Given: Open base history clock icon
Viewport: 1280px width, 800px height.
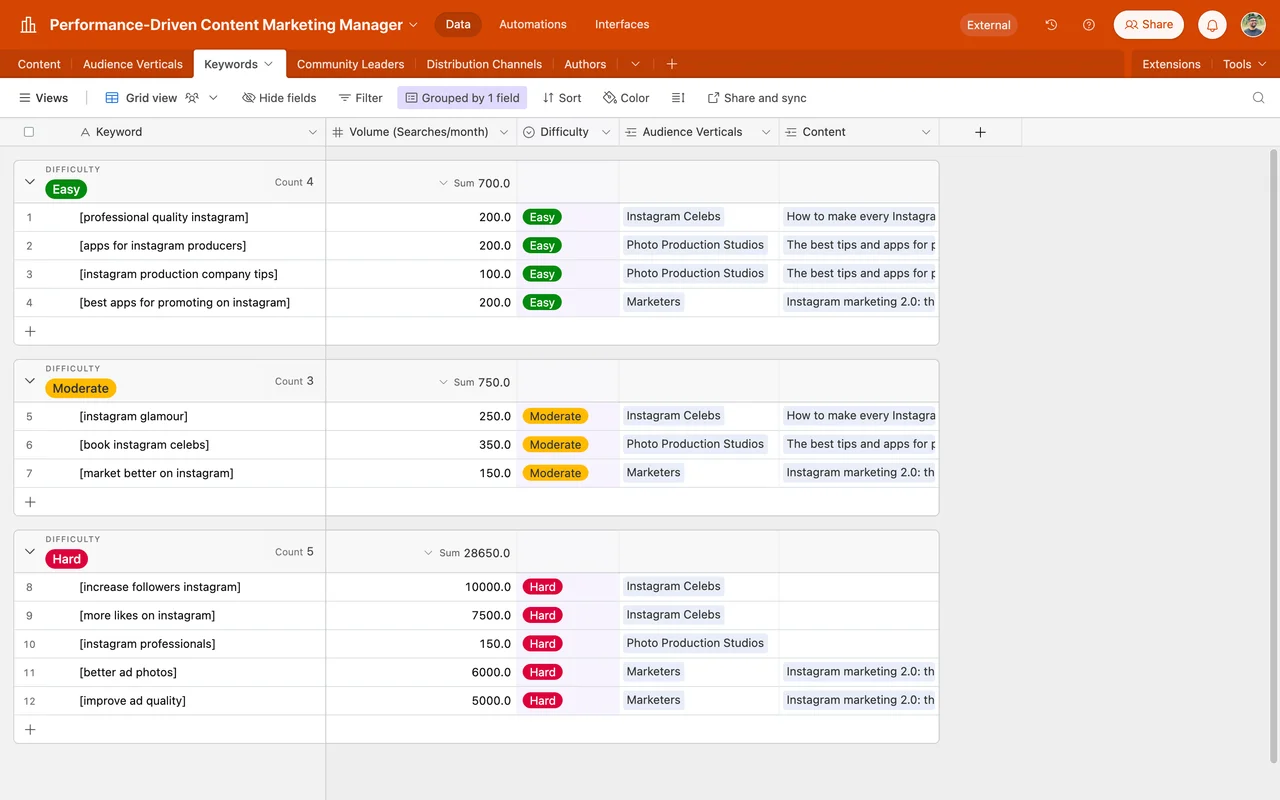Looking at the screenshot, I should [1051, 25].
